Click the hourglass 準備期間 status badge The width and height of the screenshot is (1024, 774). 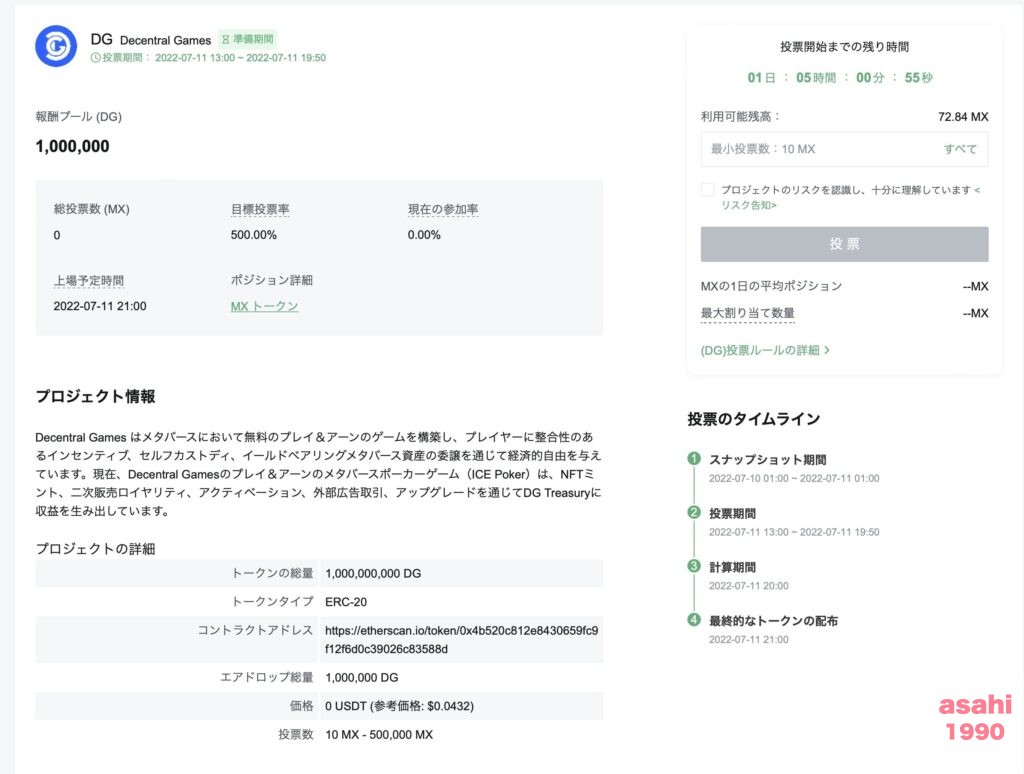pos(247,39)
